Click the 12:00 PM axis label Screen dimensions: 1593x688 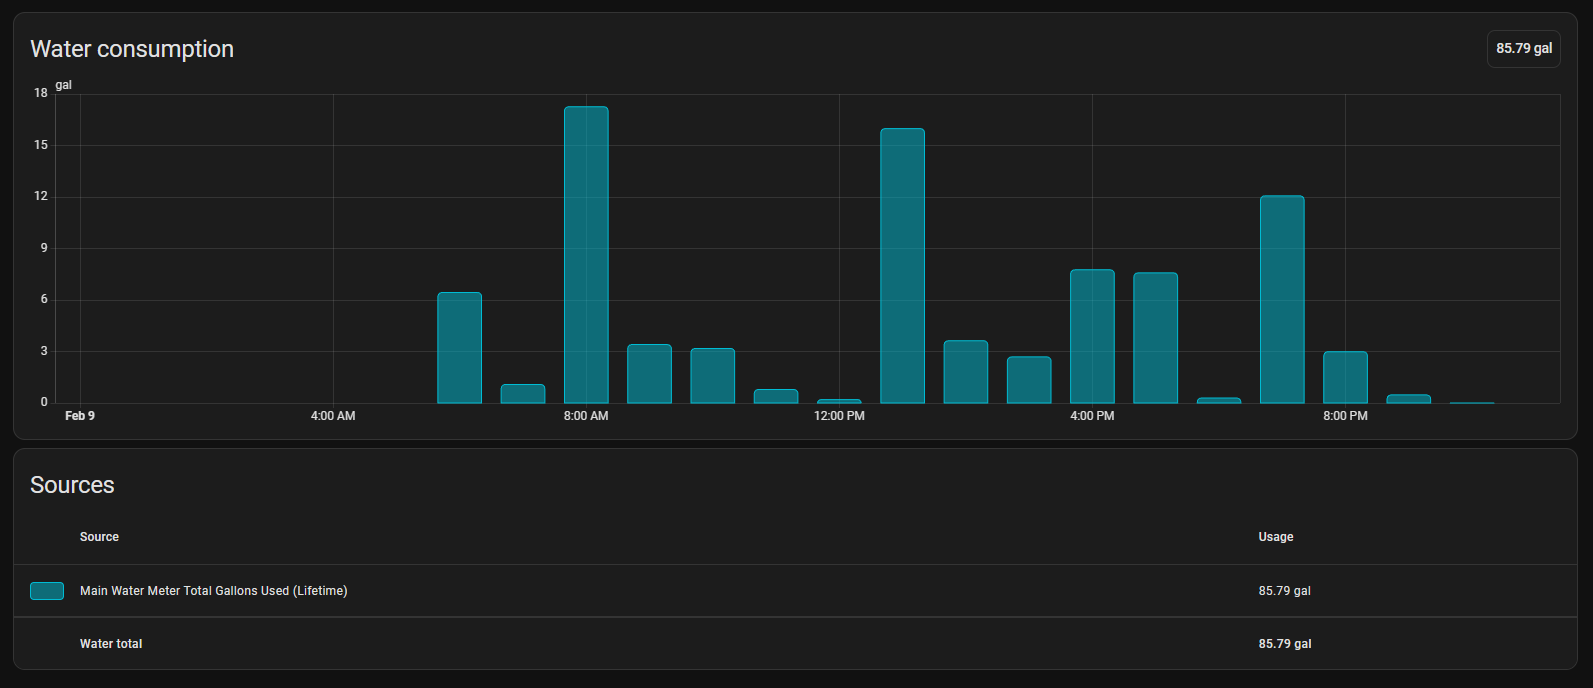point(839,416)
